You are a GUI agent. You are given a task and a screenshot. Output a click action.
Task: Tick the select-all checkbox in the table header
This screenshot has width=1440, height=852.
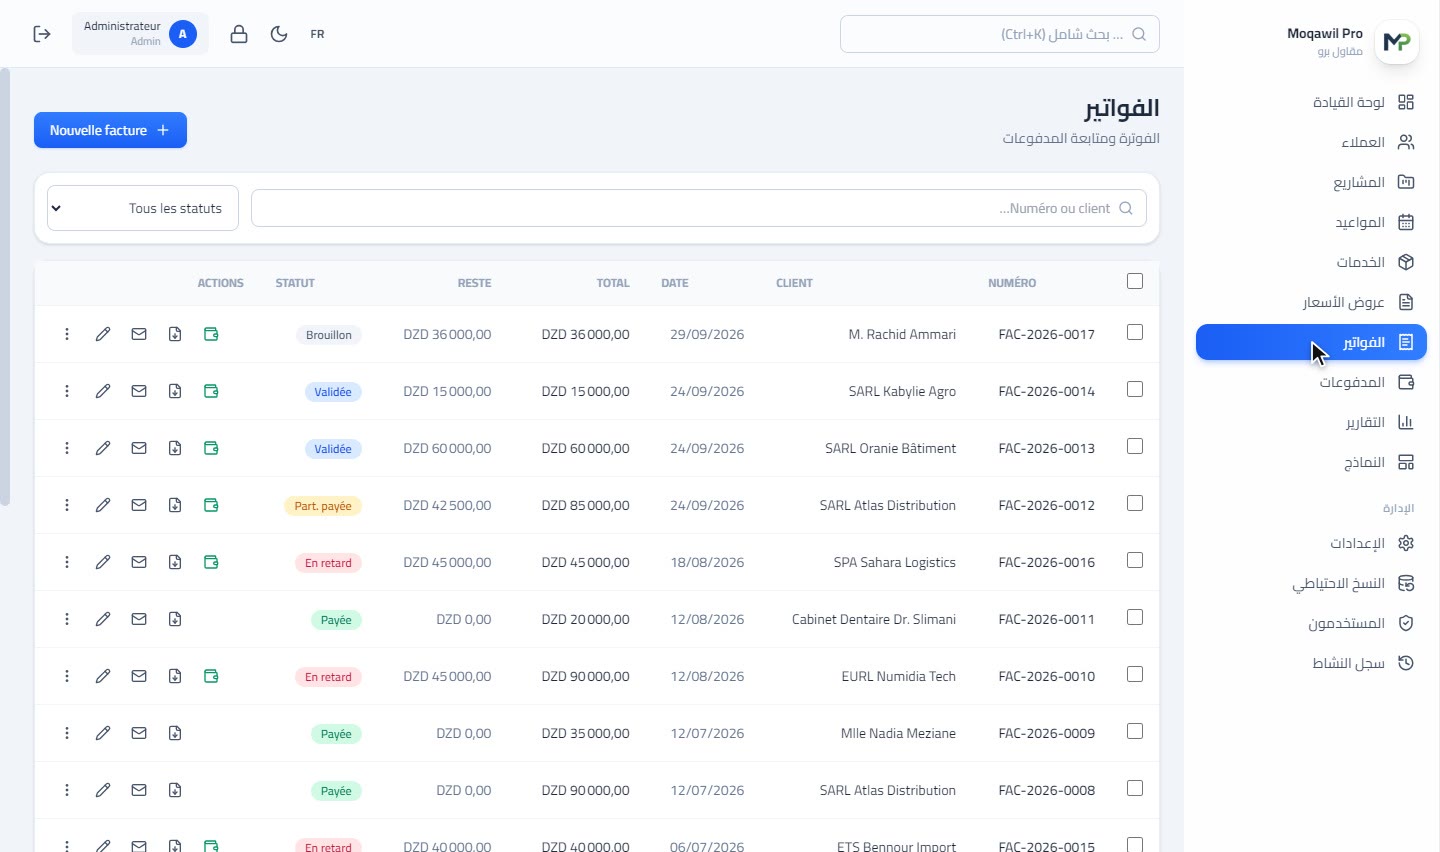[1135, 281]
